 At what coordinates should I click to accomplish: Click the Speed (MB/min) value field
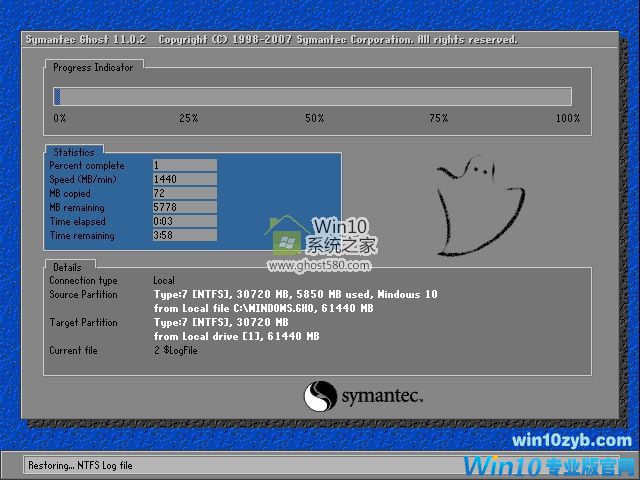pyautogui.click(x=184, y=179)
